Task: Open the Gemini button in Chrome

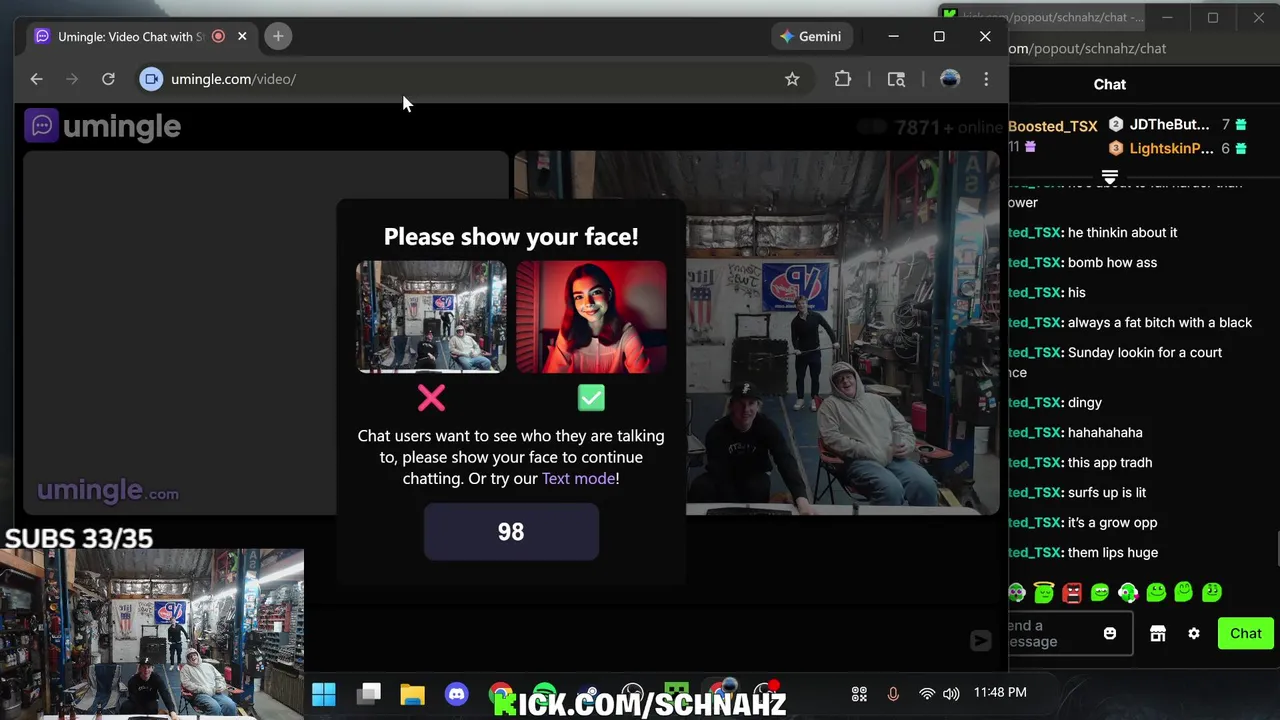Action: click(811, 37)
